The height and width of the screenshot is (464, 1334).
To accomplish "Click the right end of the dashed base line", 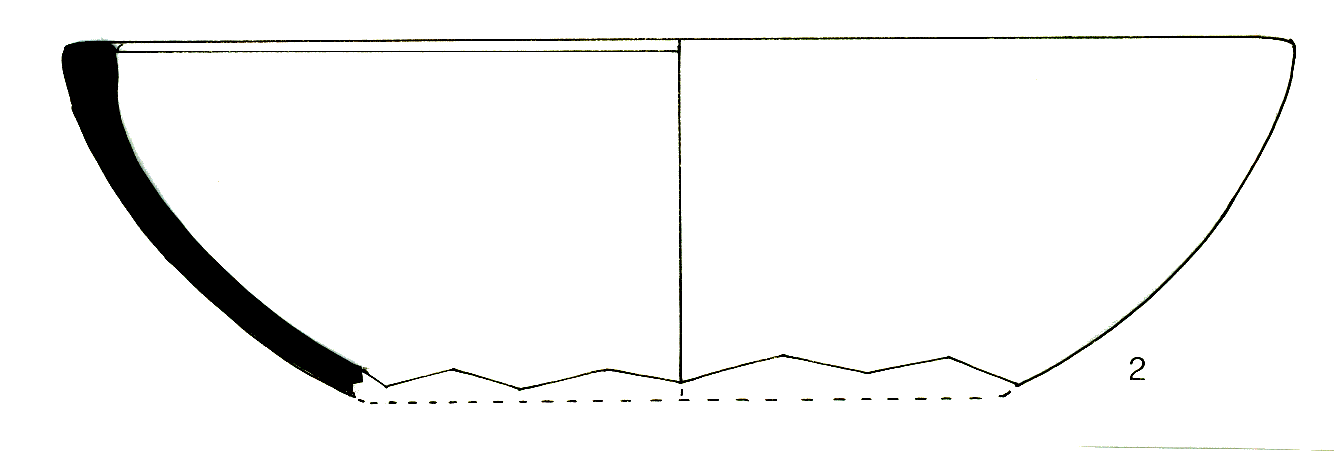I will coord(1005,396).
